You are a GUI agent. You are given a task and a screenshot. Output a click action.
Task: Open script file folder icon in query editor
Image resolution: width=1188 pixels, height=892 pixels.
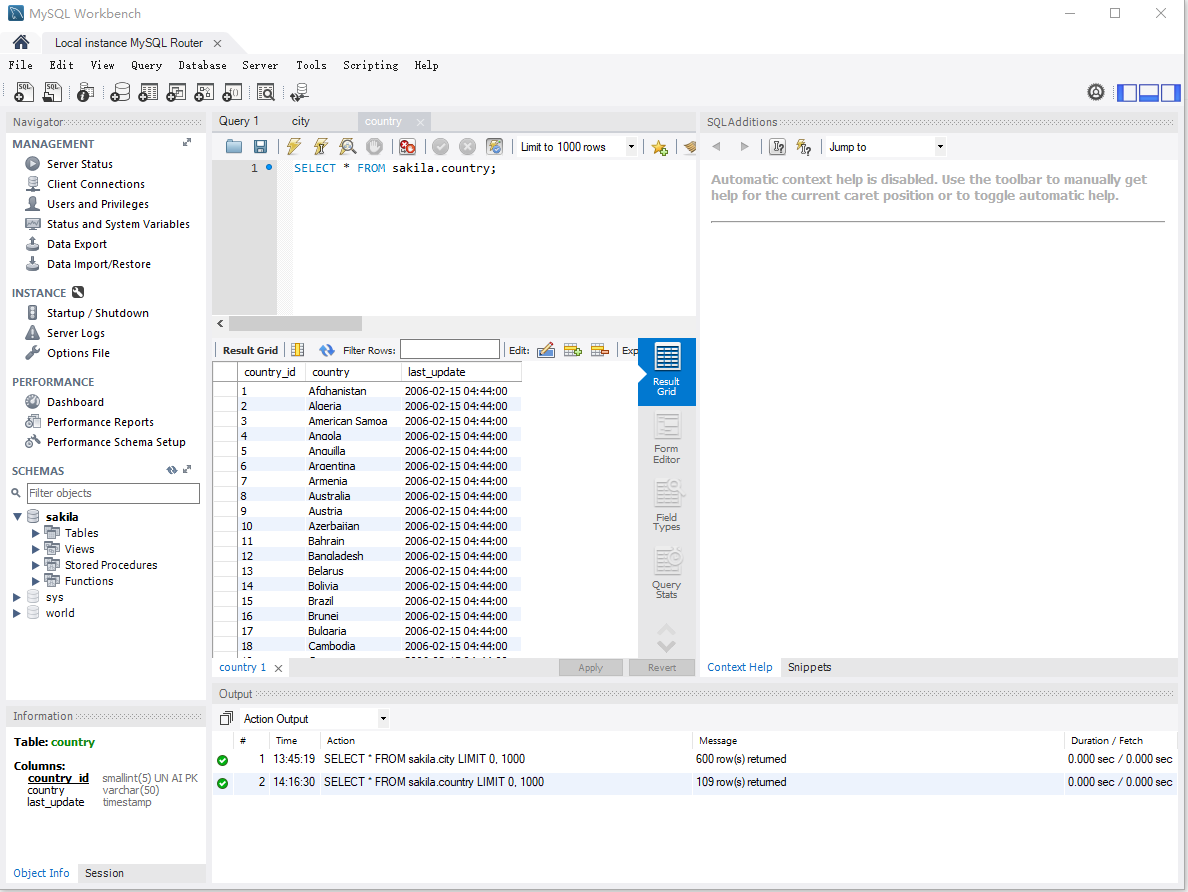click(x=234, y=147)
